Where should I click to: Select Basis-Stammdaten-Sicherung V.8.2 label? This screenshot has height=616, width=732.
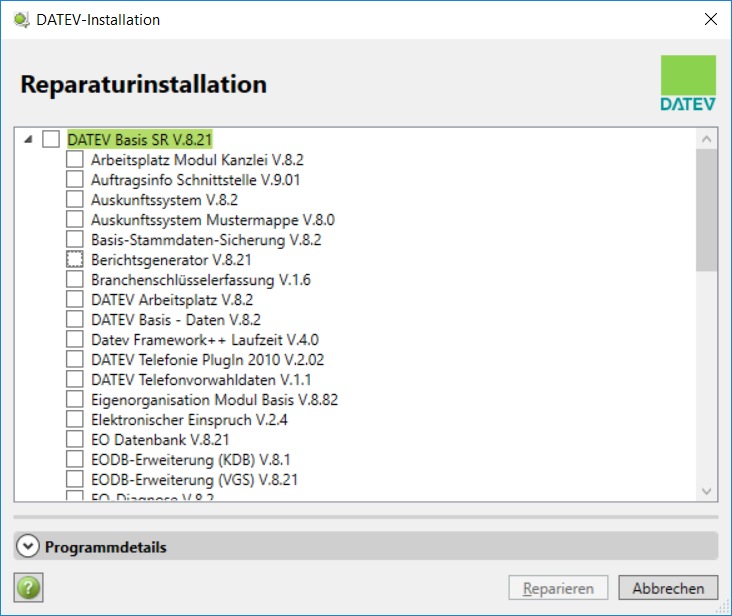pyautogui.click(x=206, y=240)
